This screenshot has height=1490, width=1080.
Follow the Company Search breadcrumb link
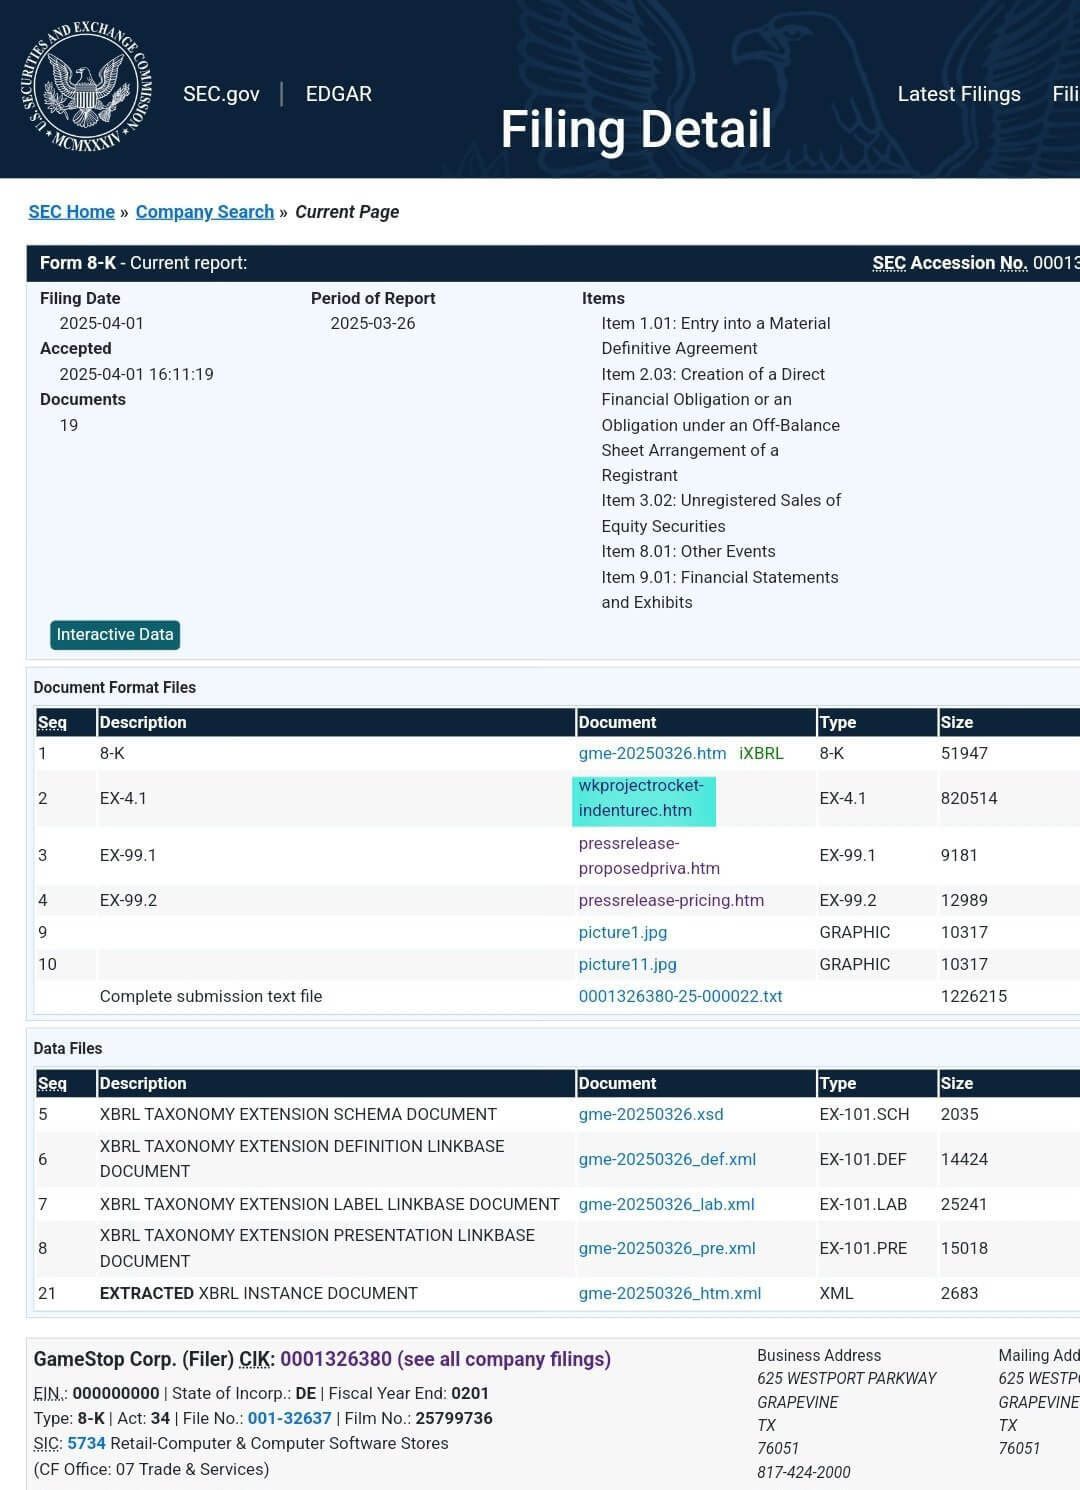tap(205, 212)
